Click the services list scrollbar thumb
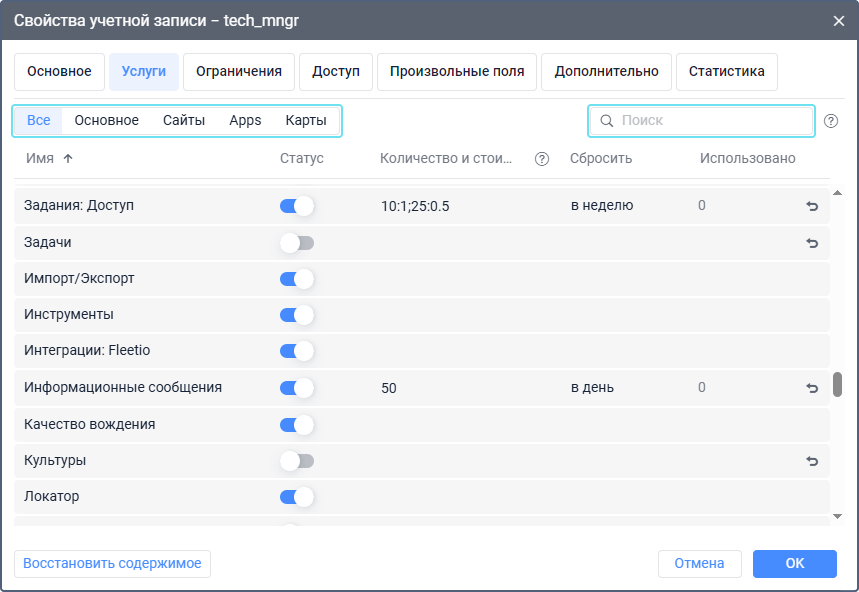 coord(837,385)
